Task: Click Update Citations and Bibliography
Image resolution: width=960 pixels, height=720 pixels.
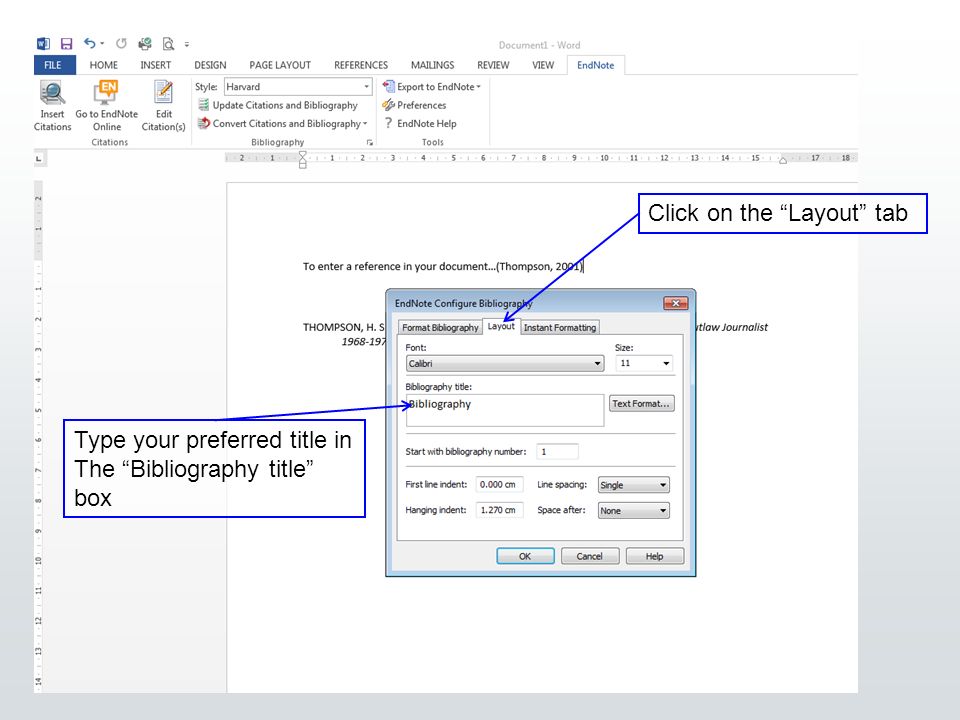Action: coord(278,105)
